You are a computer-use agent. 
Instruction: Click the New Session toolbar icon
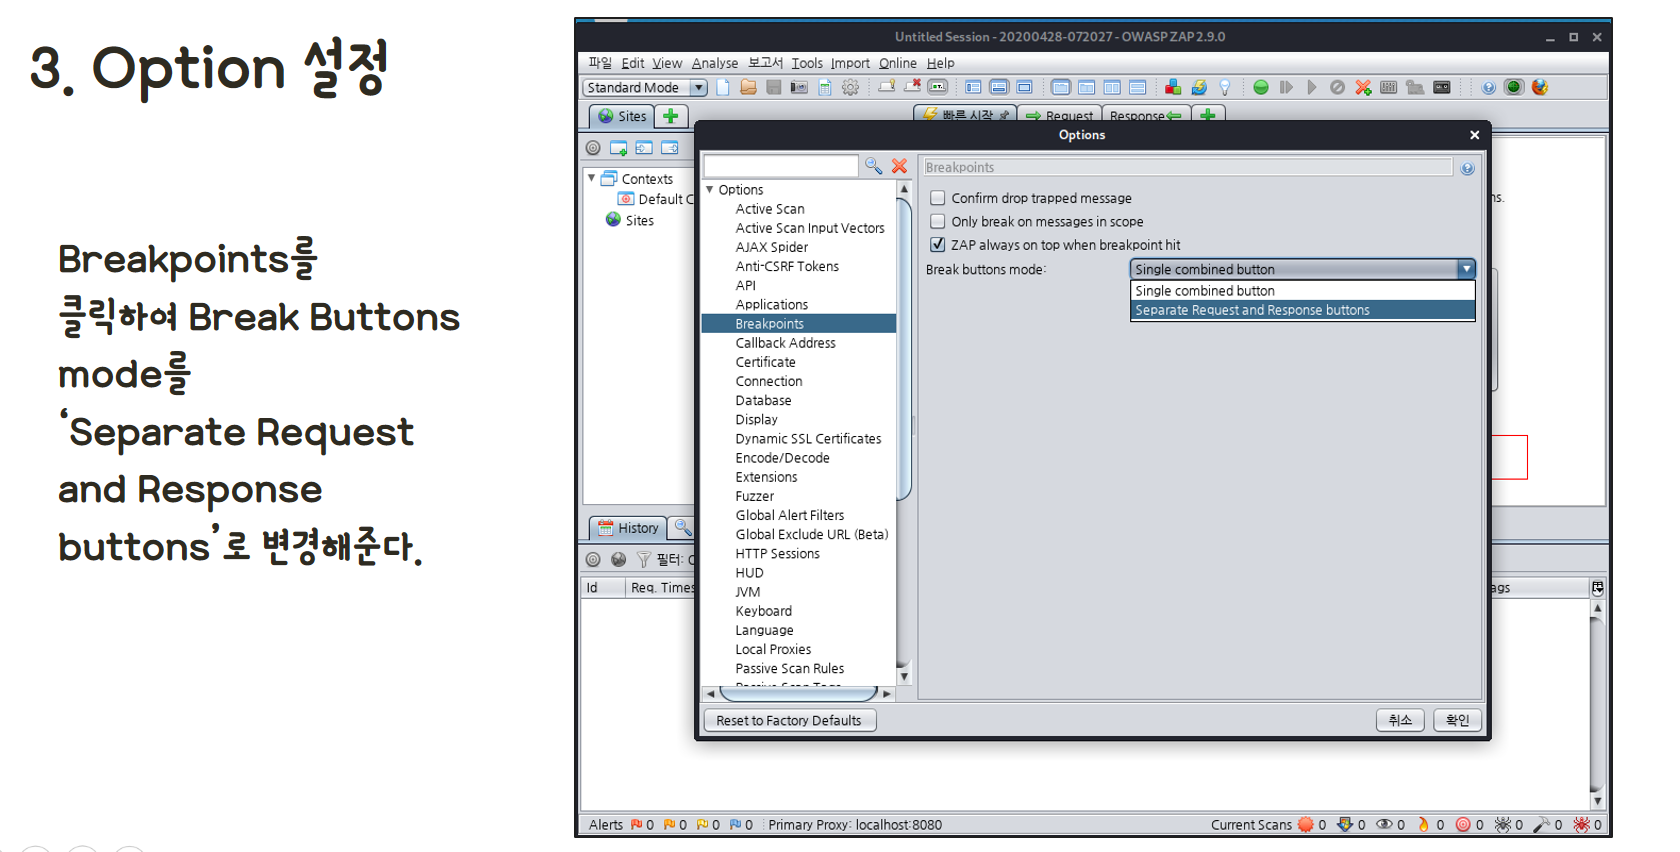click(723, 88)
